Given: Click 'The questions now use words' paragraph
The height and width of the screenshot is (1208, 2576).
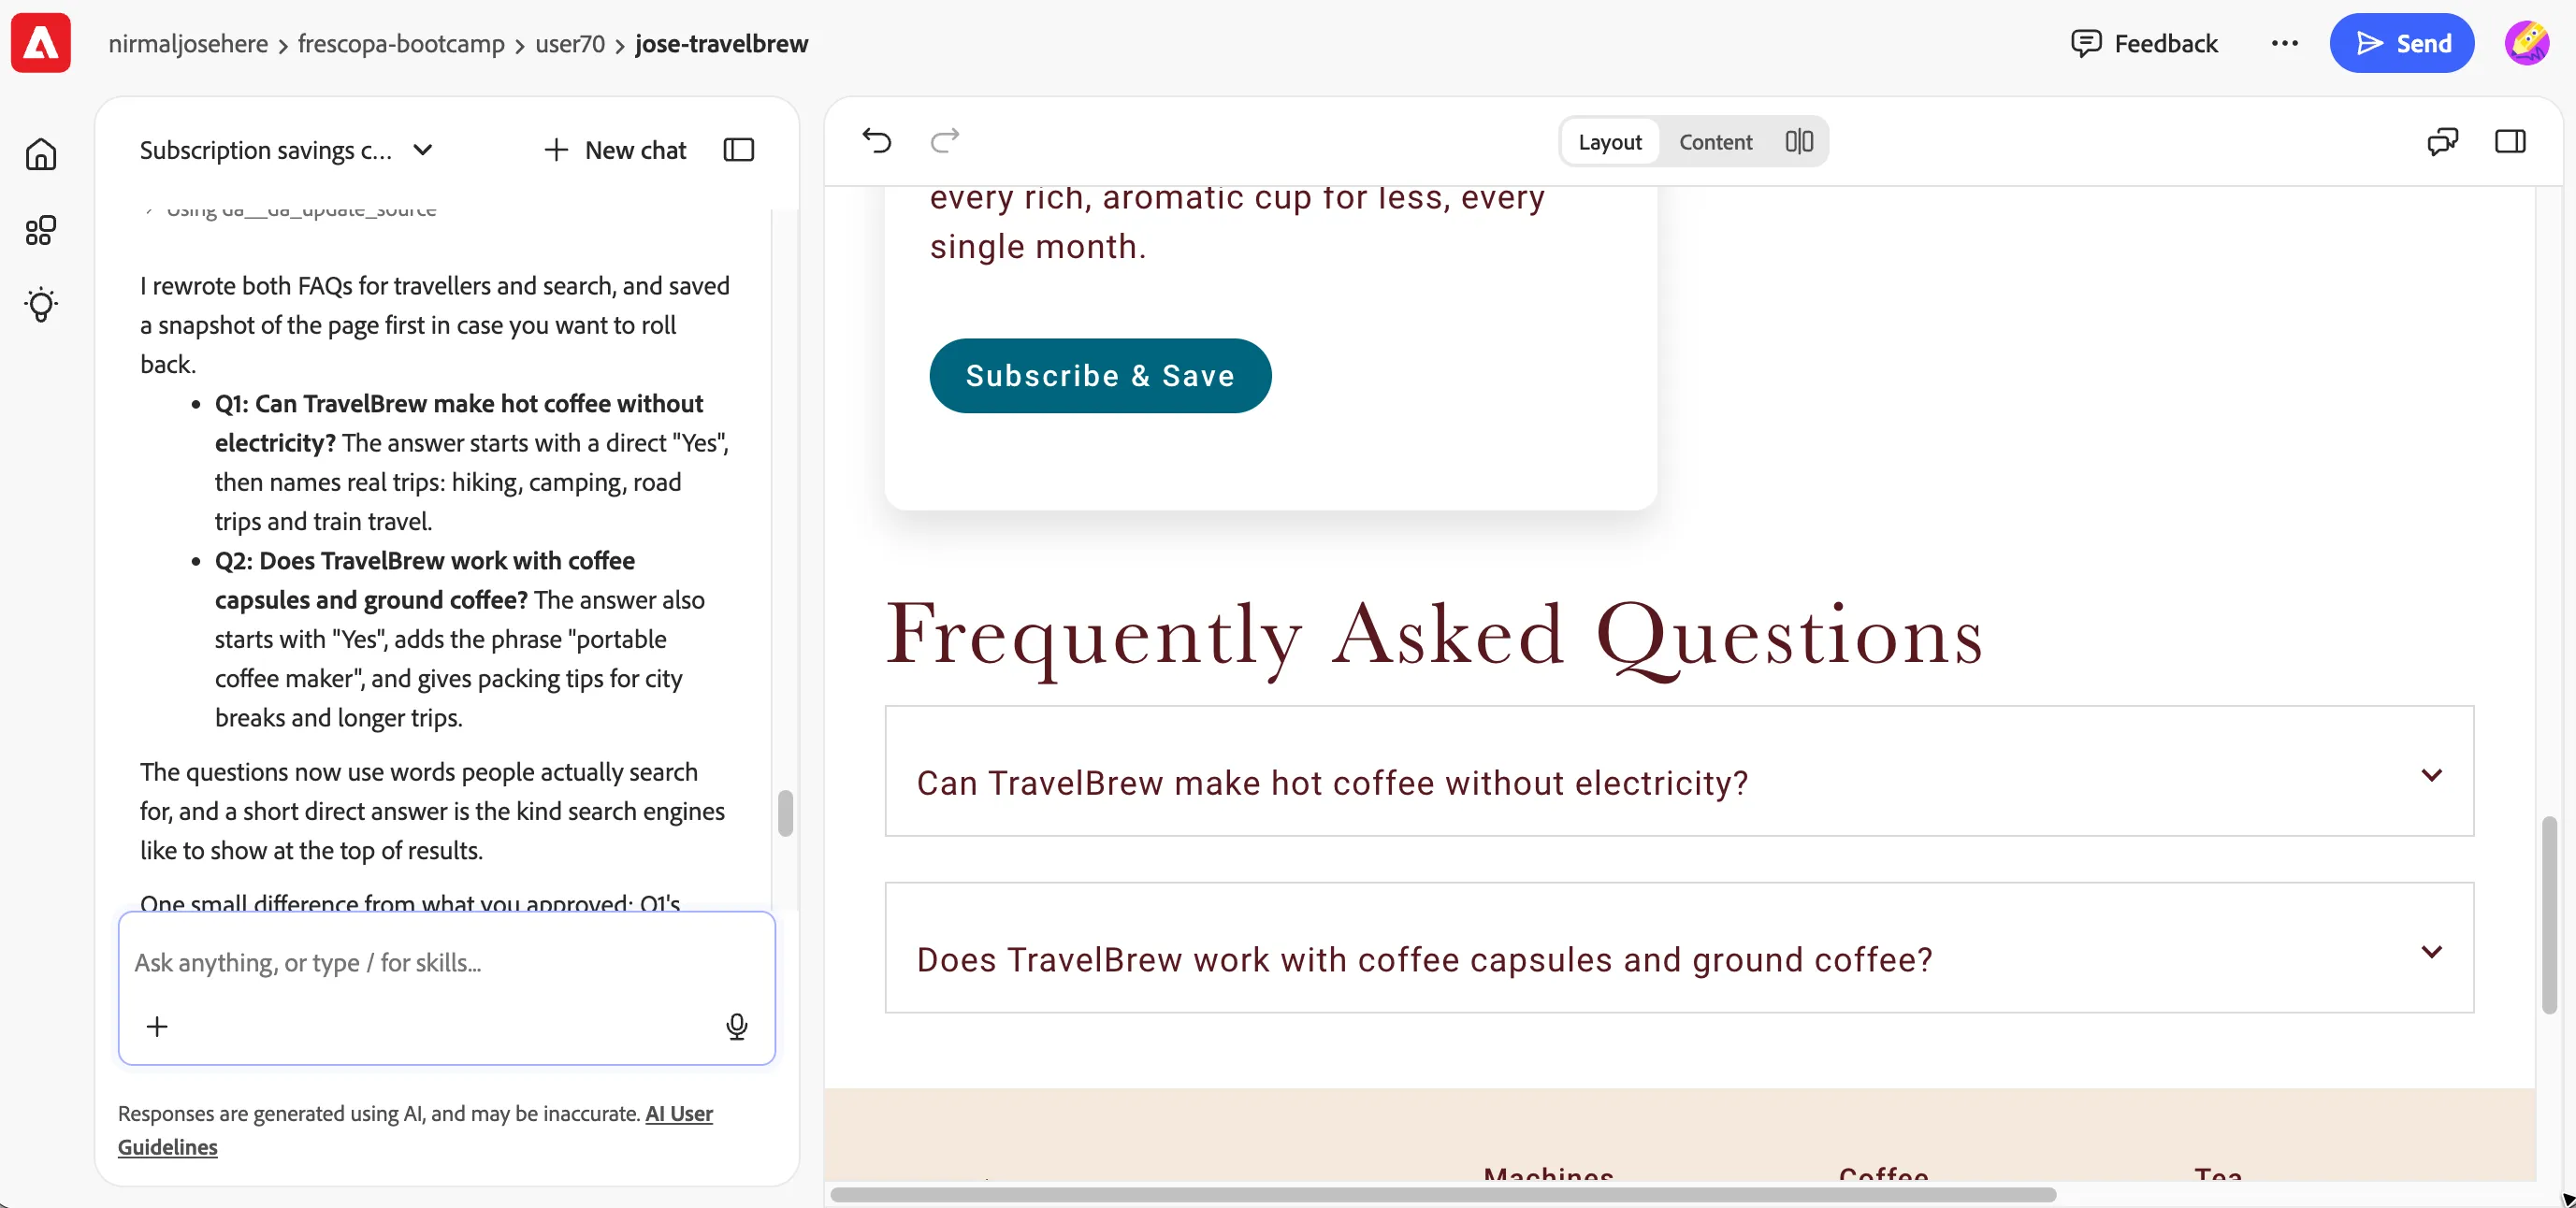Looking at the screenshot, I should tap(432, 811).
